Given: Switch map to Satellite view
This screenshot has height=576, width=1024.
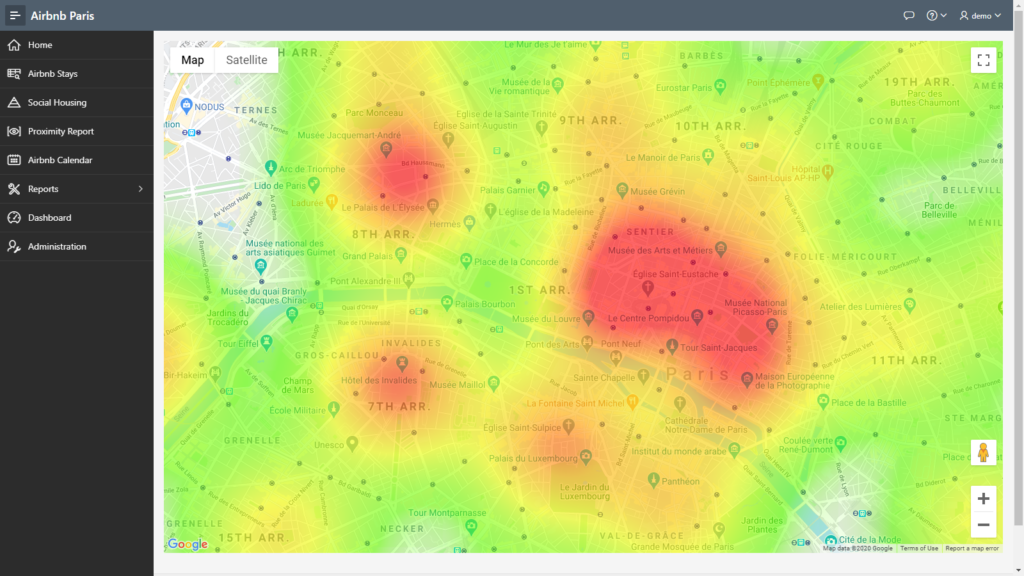Looking at the screenshot, I should click(x=246, y=60).
